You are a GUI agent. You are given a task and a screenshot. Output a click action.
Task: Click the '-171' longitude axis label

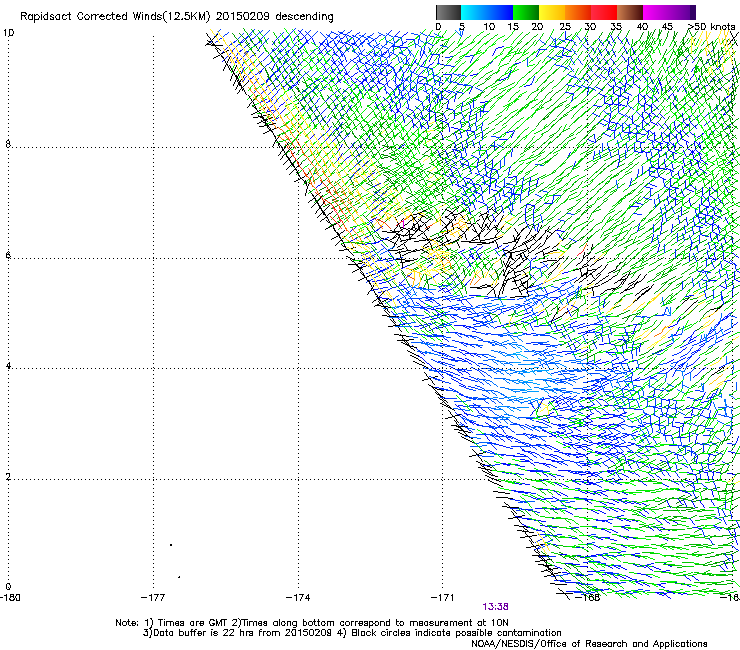443,598
